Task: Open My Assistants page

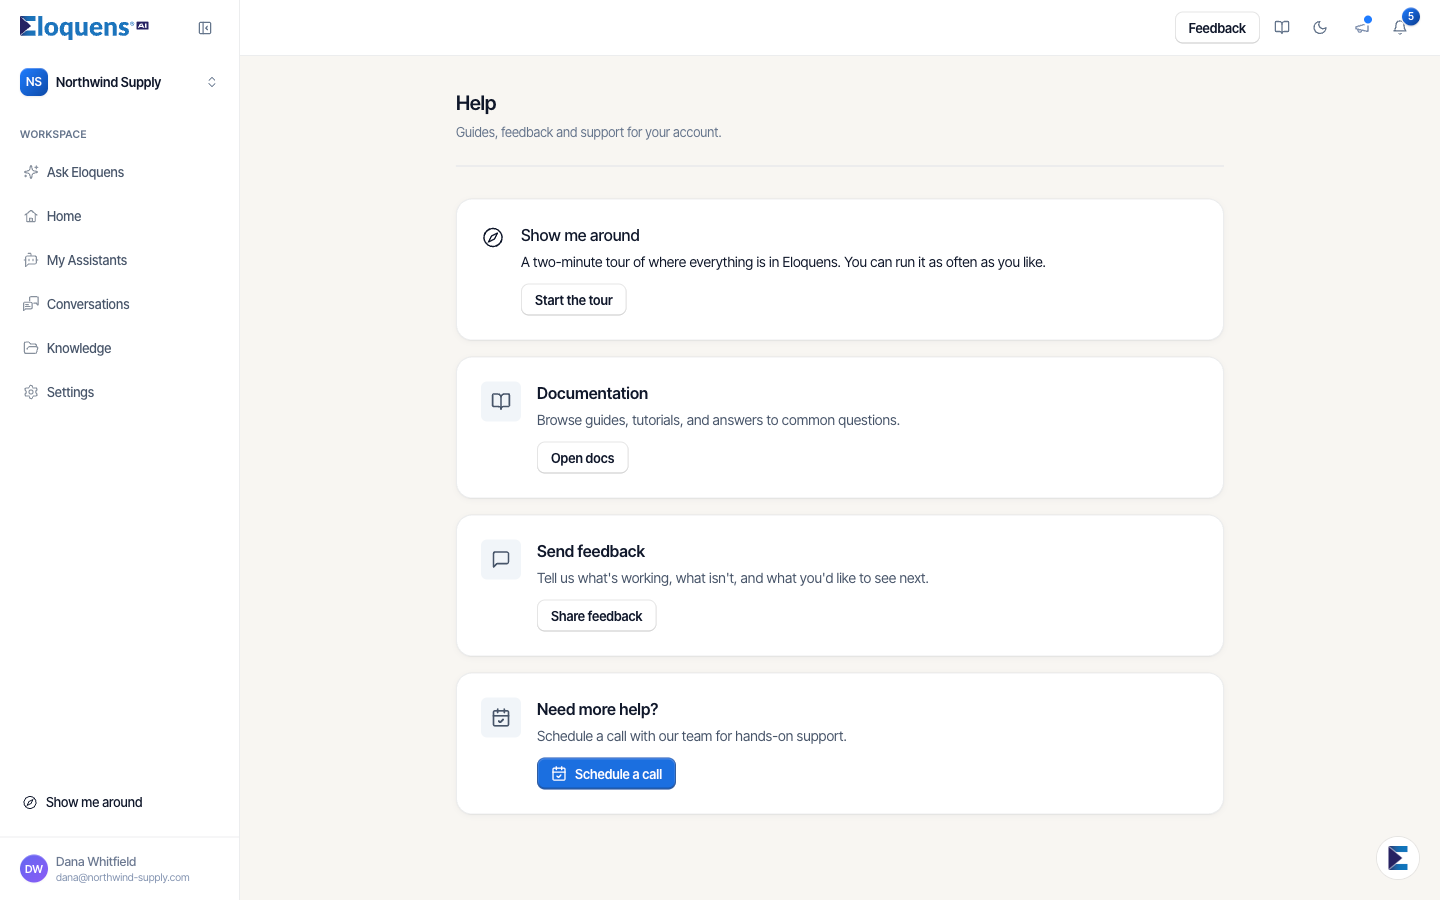Action: [x=120, y=260]
